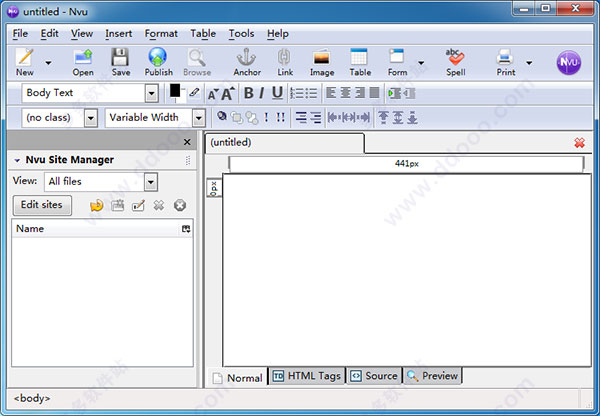Expand the Form button dropdown arrow
The image size is (600, 416).
421,63
